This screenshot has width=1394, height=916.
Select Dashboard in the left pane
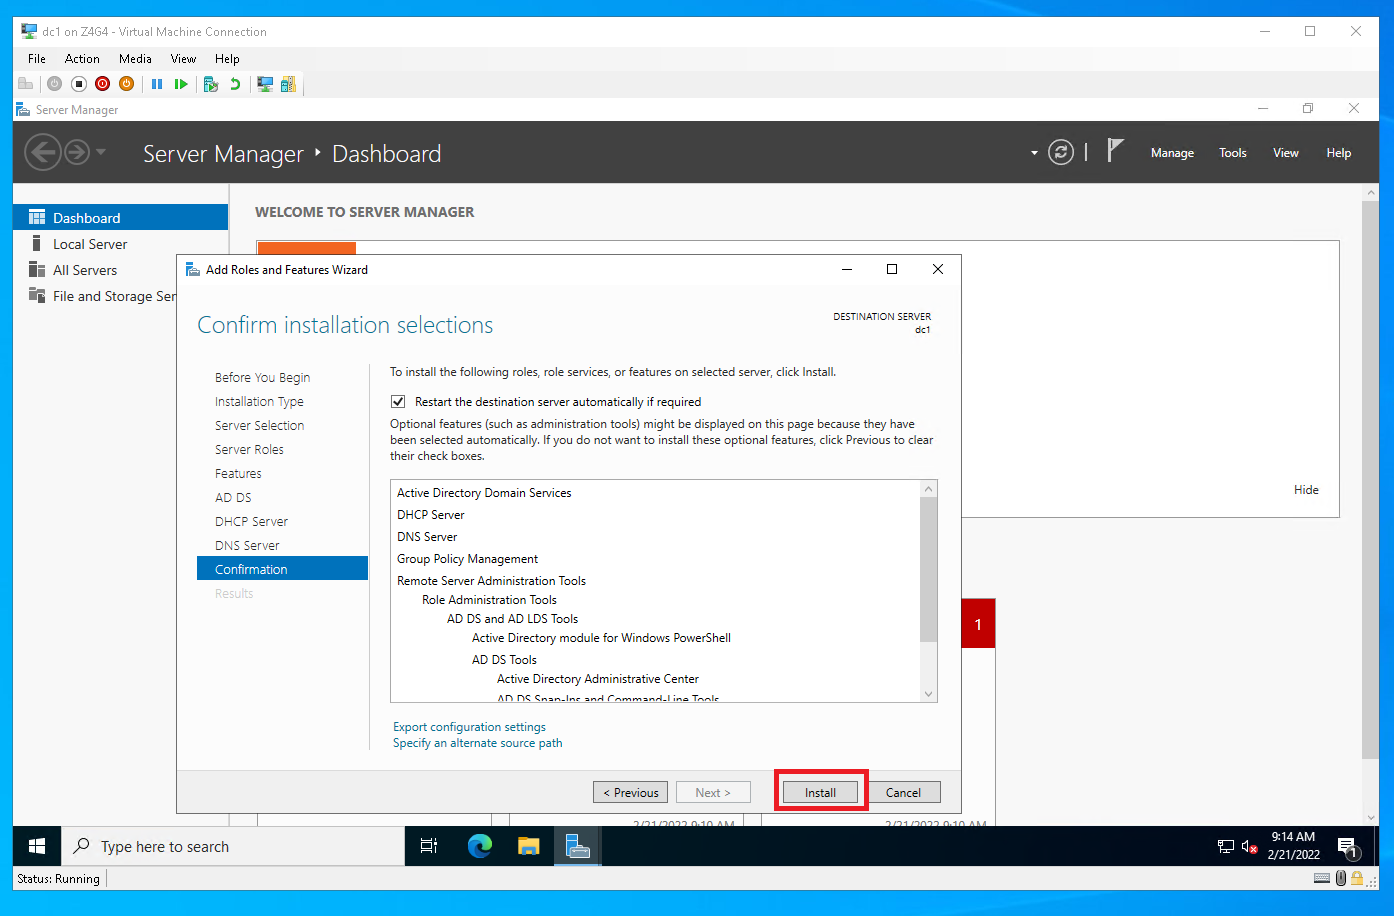point(121,218)
